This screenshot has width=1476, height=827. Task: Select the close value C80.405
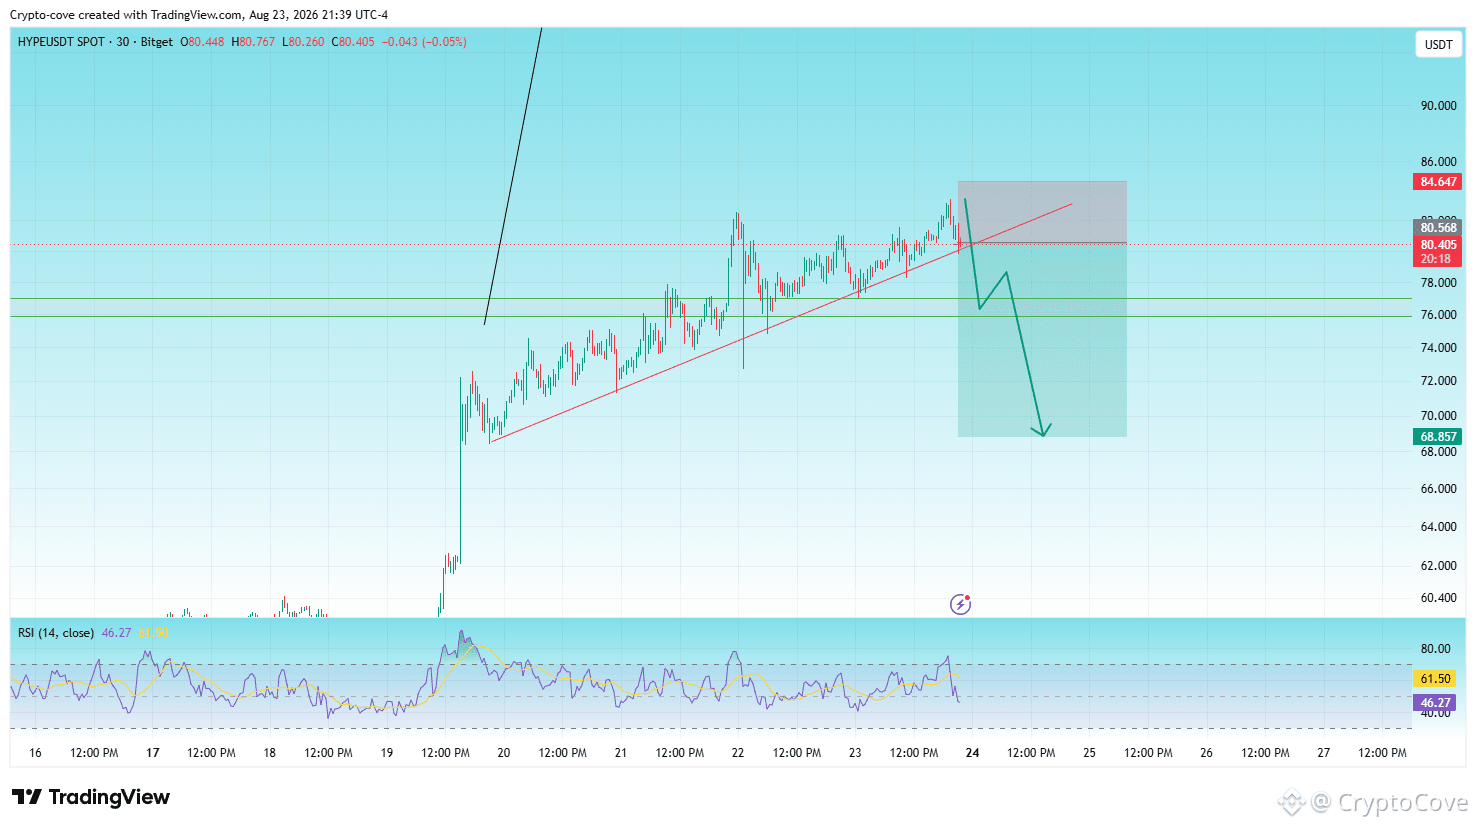click(x=353, y=42)
